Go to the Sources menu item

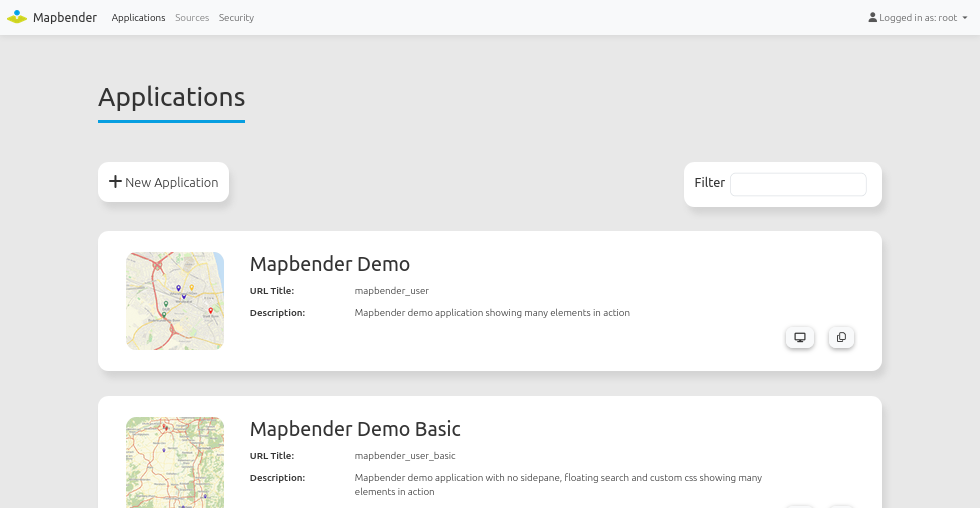point(192,17)
